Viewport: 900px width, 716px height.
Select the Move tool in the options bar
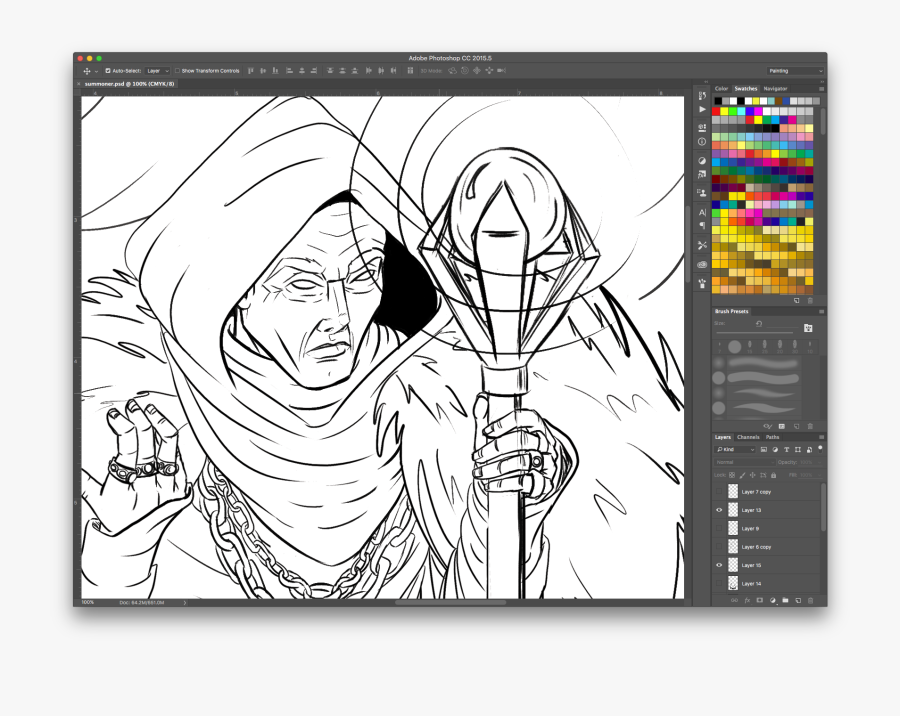tap(88, 70)
